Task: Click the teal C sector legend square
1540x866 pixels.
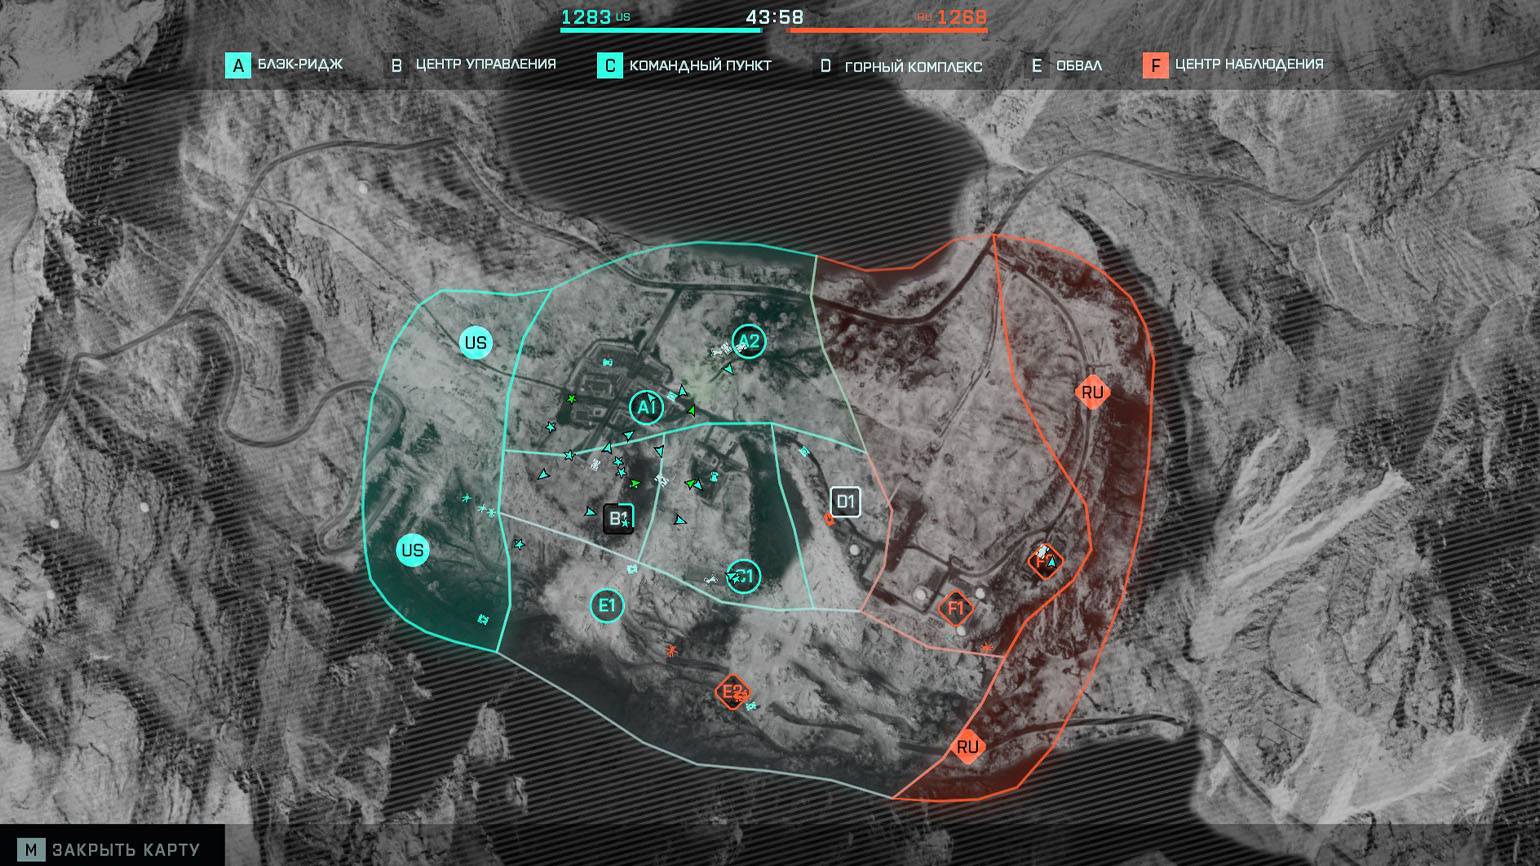Action: point(610,66)
